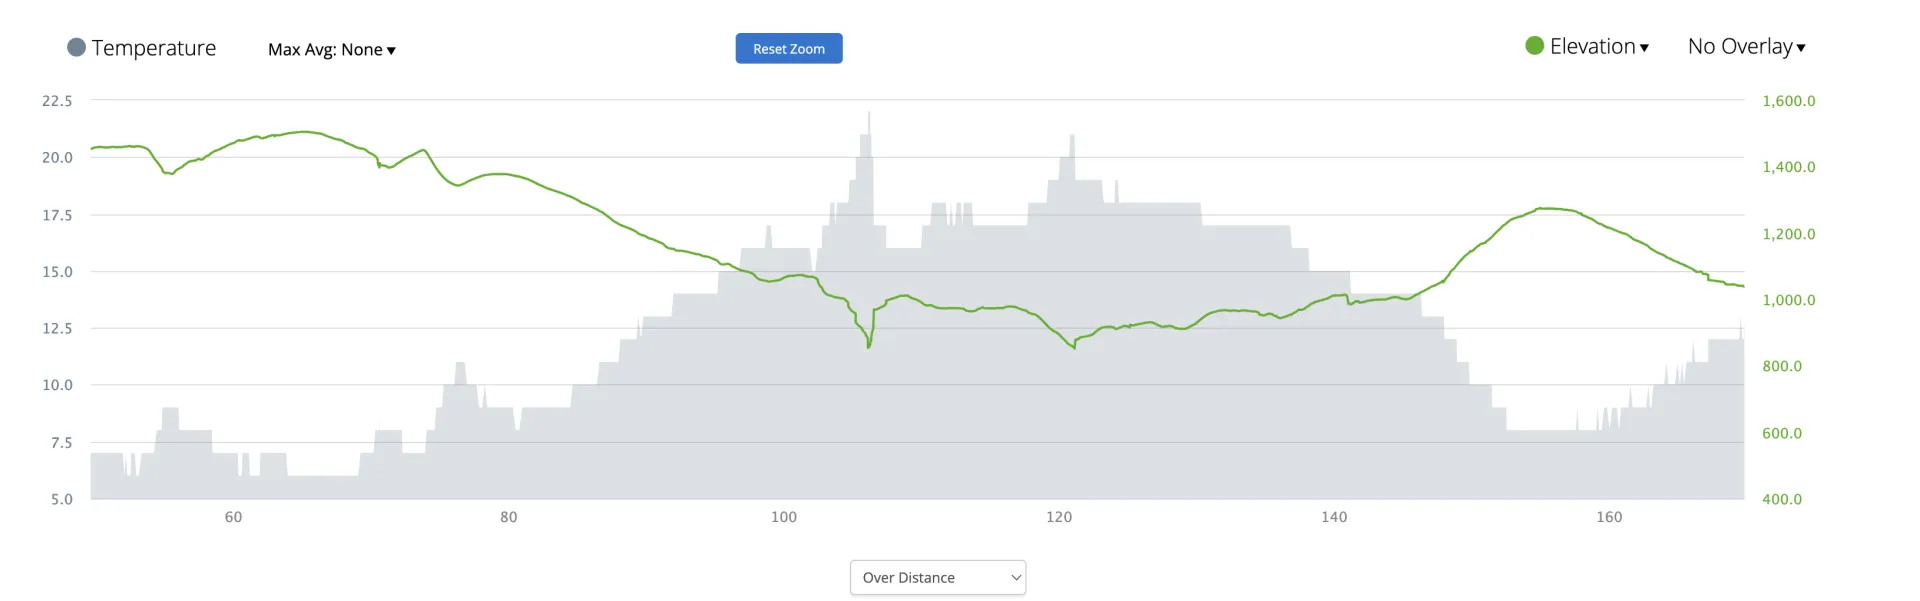Toggle the Temperature series label
The width and height of the screenshot is (1920, 601).
pyautogui.click(x=153, y=48)
